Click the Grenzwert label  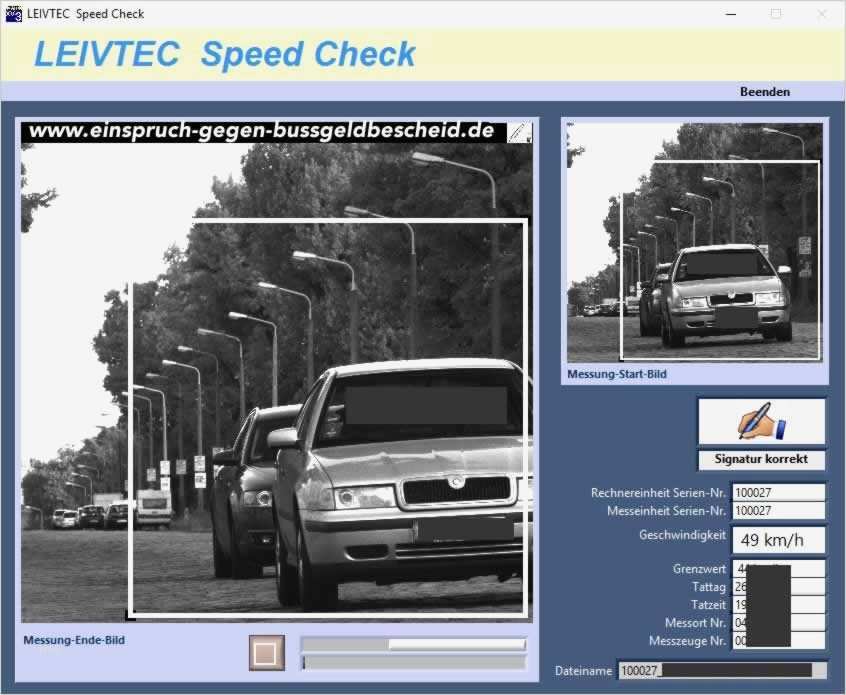(699, 569)
